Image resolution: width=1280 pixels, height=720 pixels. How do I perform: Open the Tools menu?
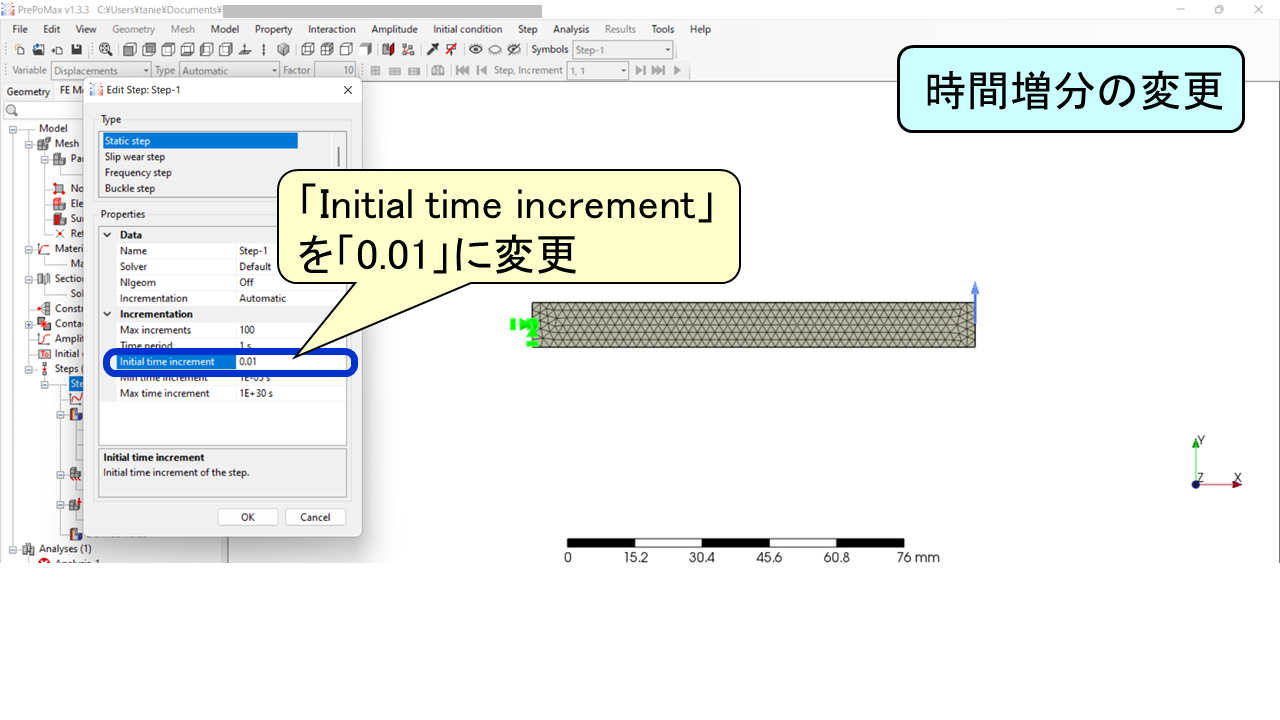(x=663, y=29)
